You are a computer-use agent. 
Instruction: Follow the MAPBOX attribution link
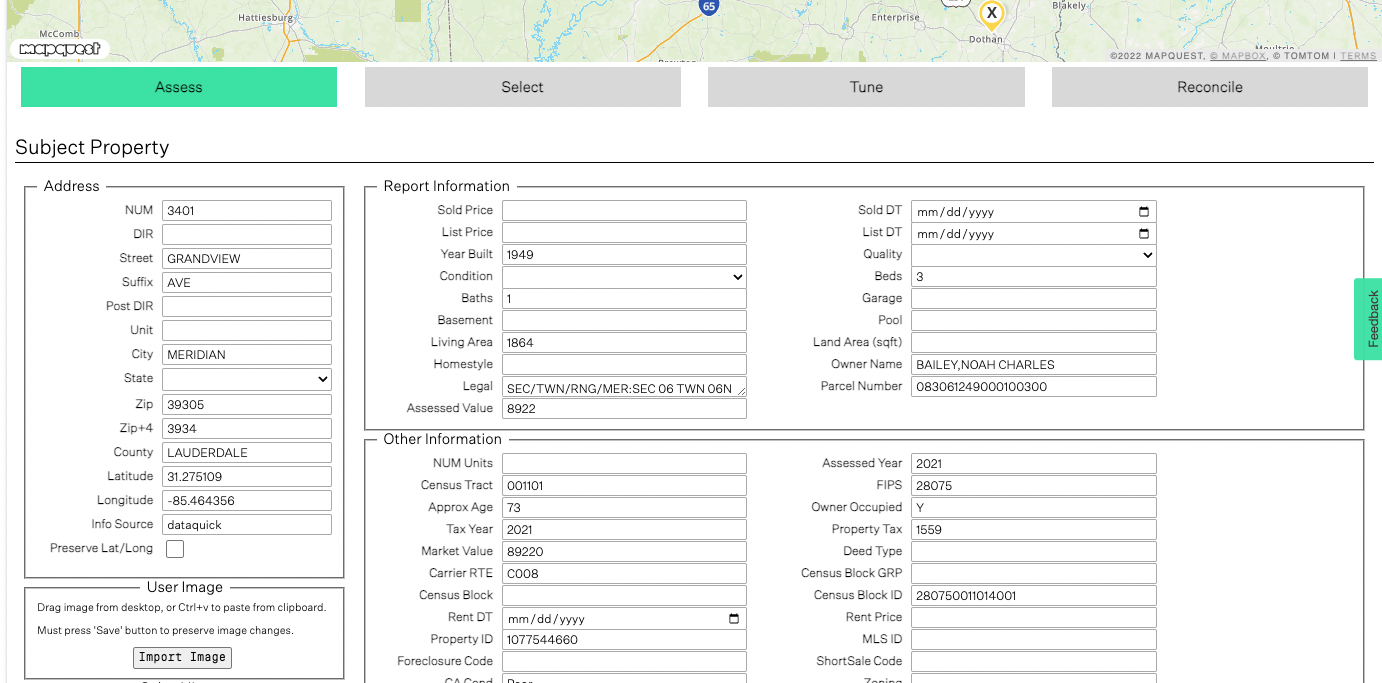pos(1237,56)
